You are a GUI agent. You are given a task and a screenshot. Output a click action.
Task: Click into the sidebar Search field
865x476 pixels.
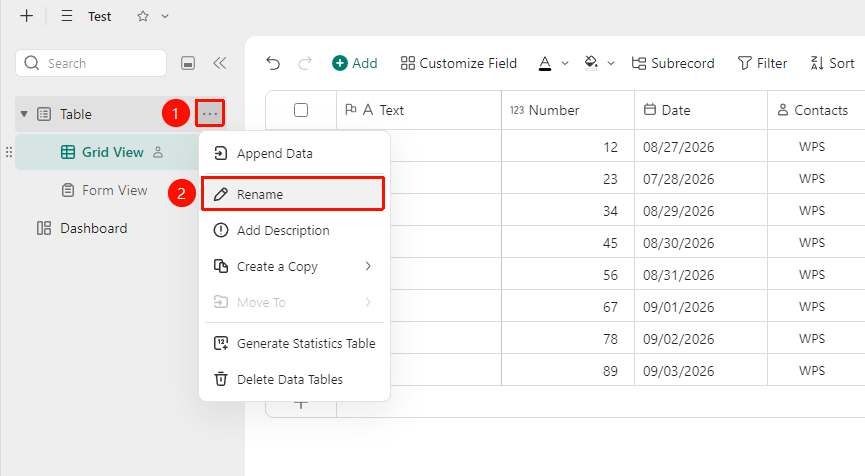tap(91, 63)
